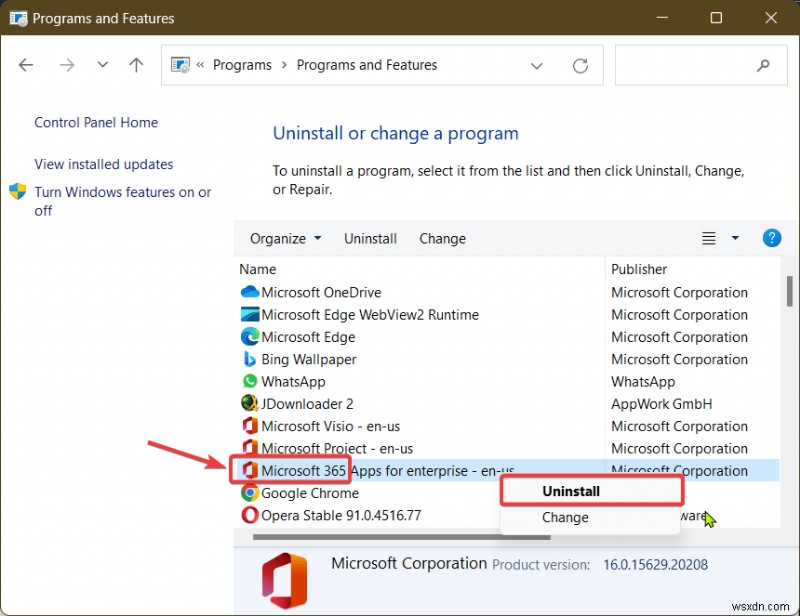Click the title bar window icon
Viewport: 800px width, 616px height.
point(18,18)
